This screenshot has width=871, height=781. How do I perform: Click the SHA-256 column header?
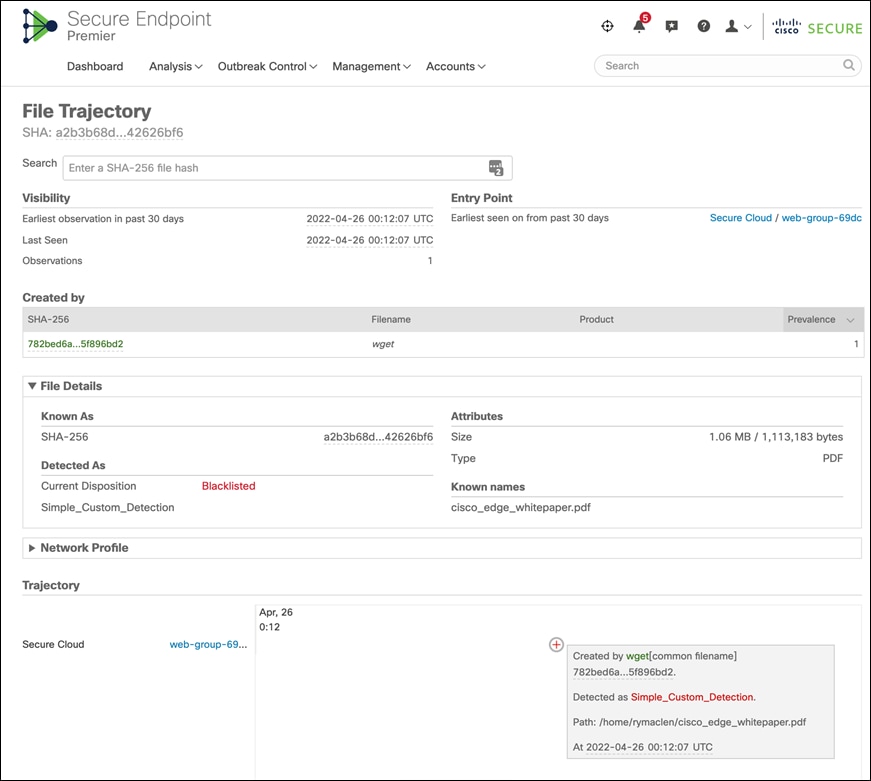[48, 319]
